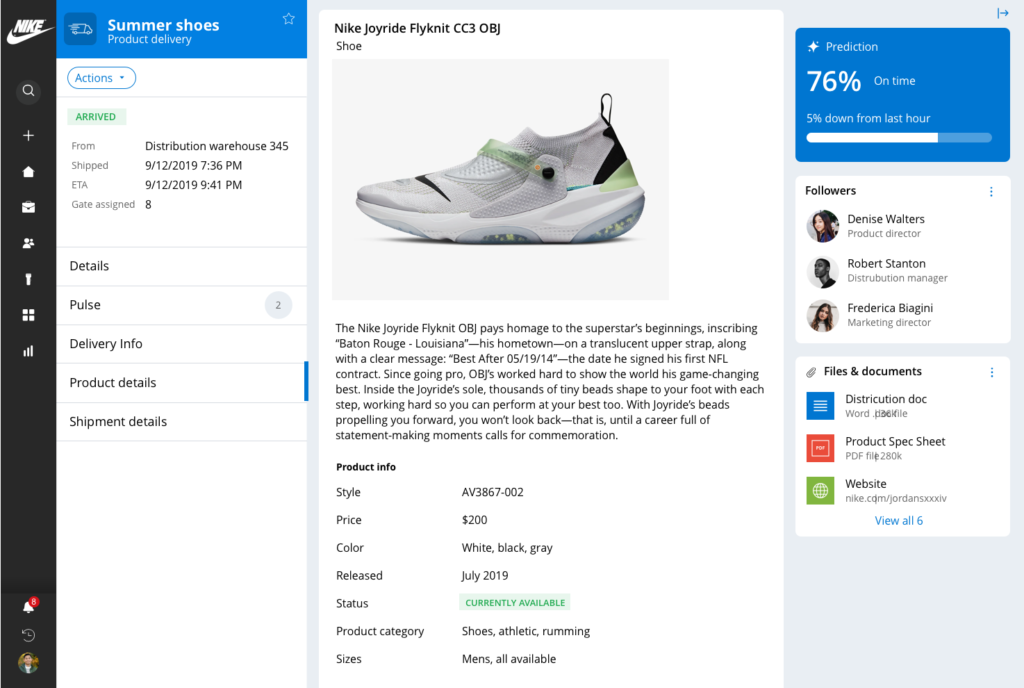
Task: Click the 5% down from last hour text
Action: 868,118
